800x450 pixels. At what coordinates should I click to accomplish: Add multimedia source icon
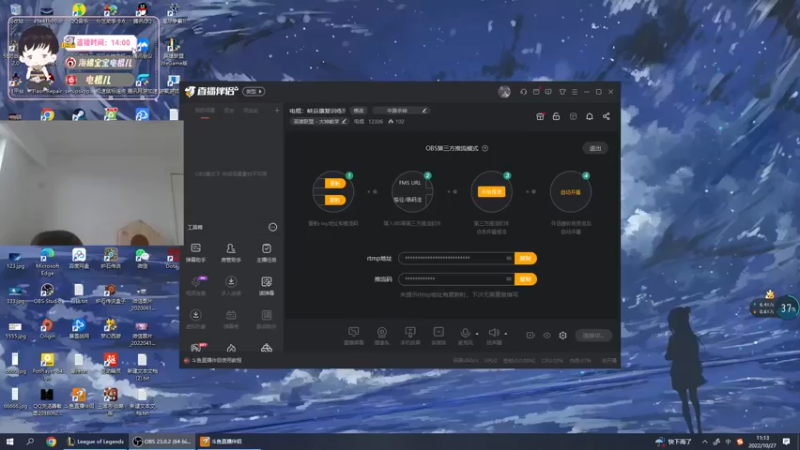pyautogui.click(x=438, y=336)
